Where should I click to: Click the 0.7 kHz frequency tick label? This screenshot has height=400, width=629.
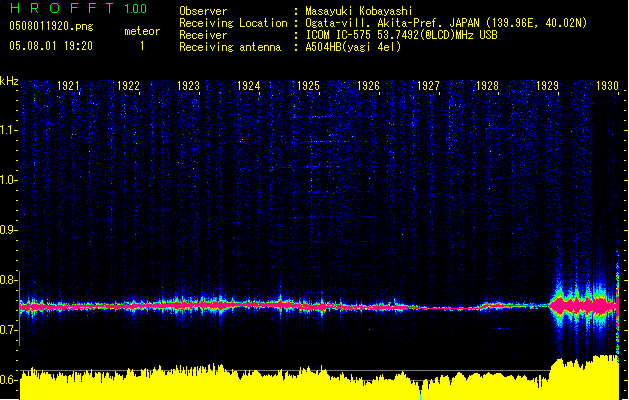click(x=8, y=330)
